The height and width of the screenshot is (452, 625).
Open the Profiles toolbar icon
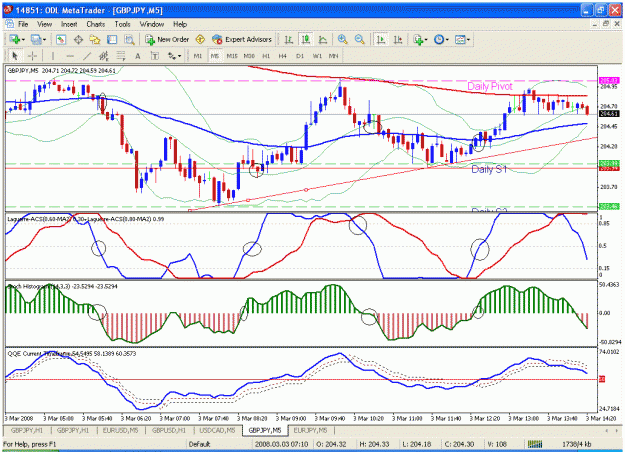(x=36, y=39)
